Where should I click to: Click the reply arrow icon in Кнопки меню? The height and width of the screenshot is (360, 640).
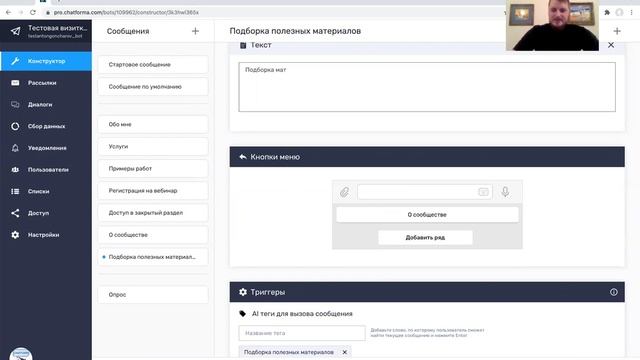243,157
